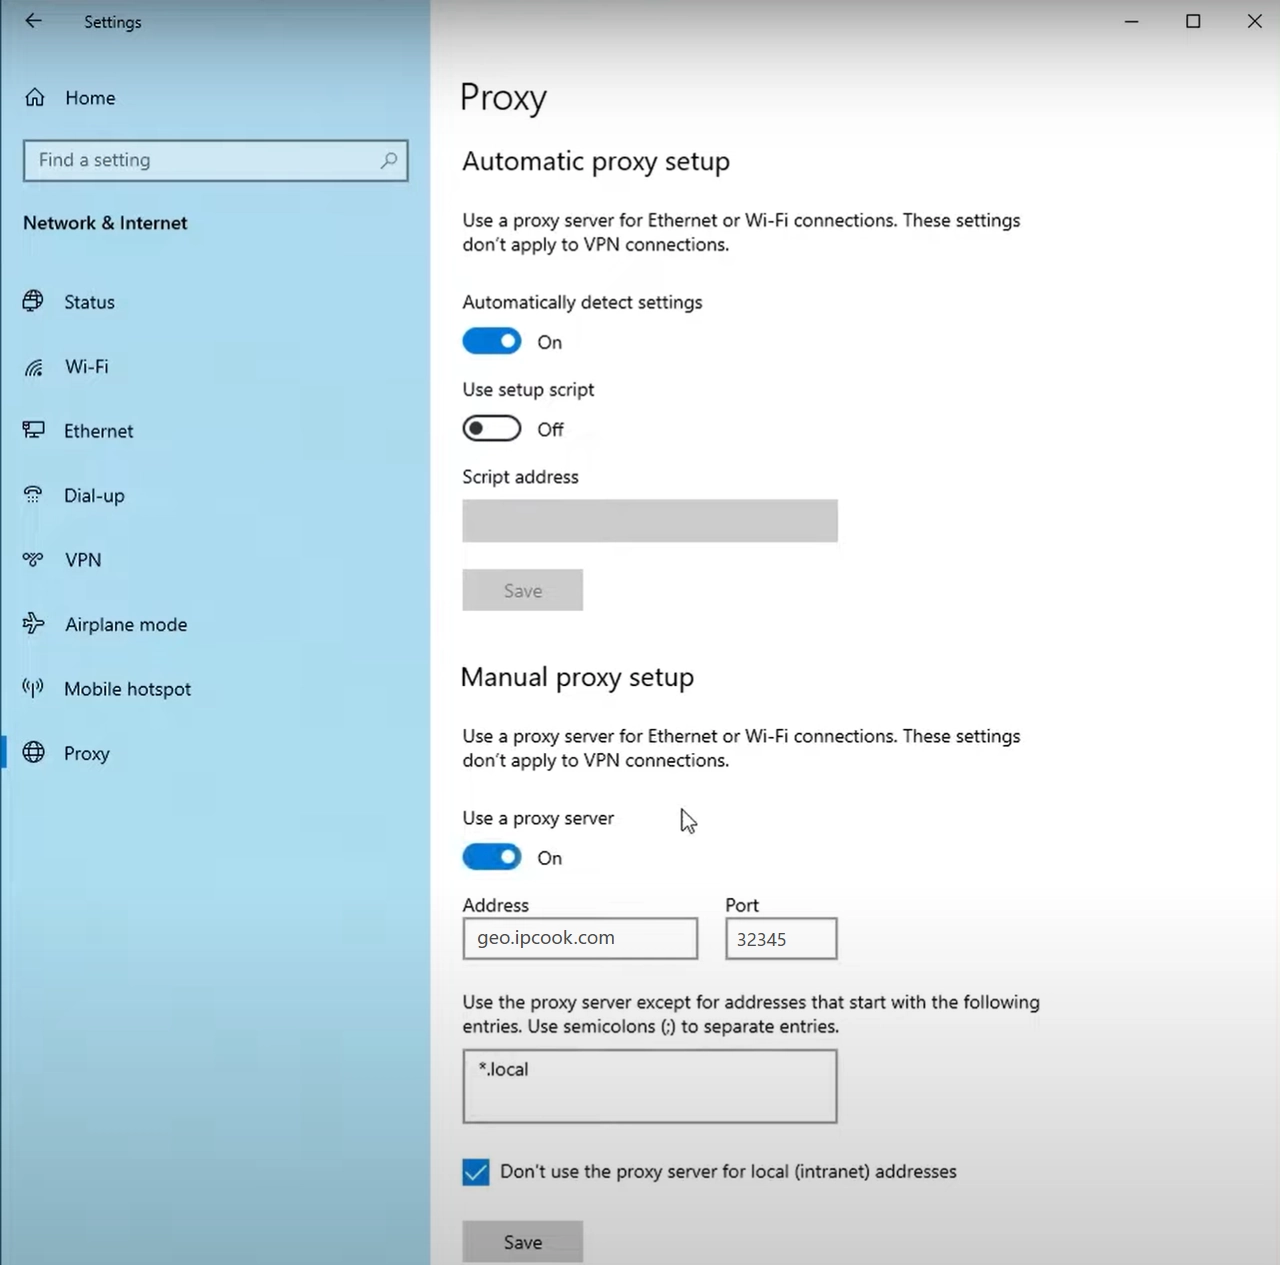Click the Home icon in sidebar
Screen dimensions: 1280x1265
pos(34,97)
